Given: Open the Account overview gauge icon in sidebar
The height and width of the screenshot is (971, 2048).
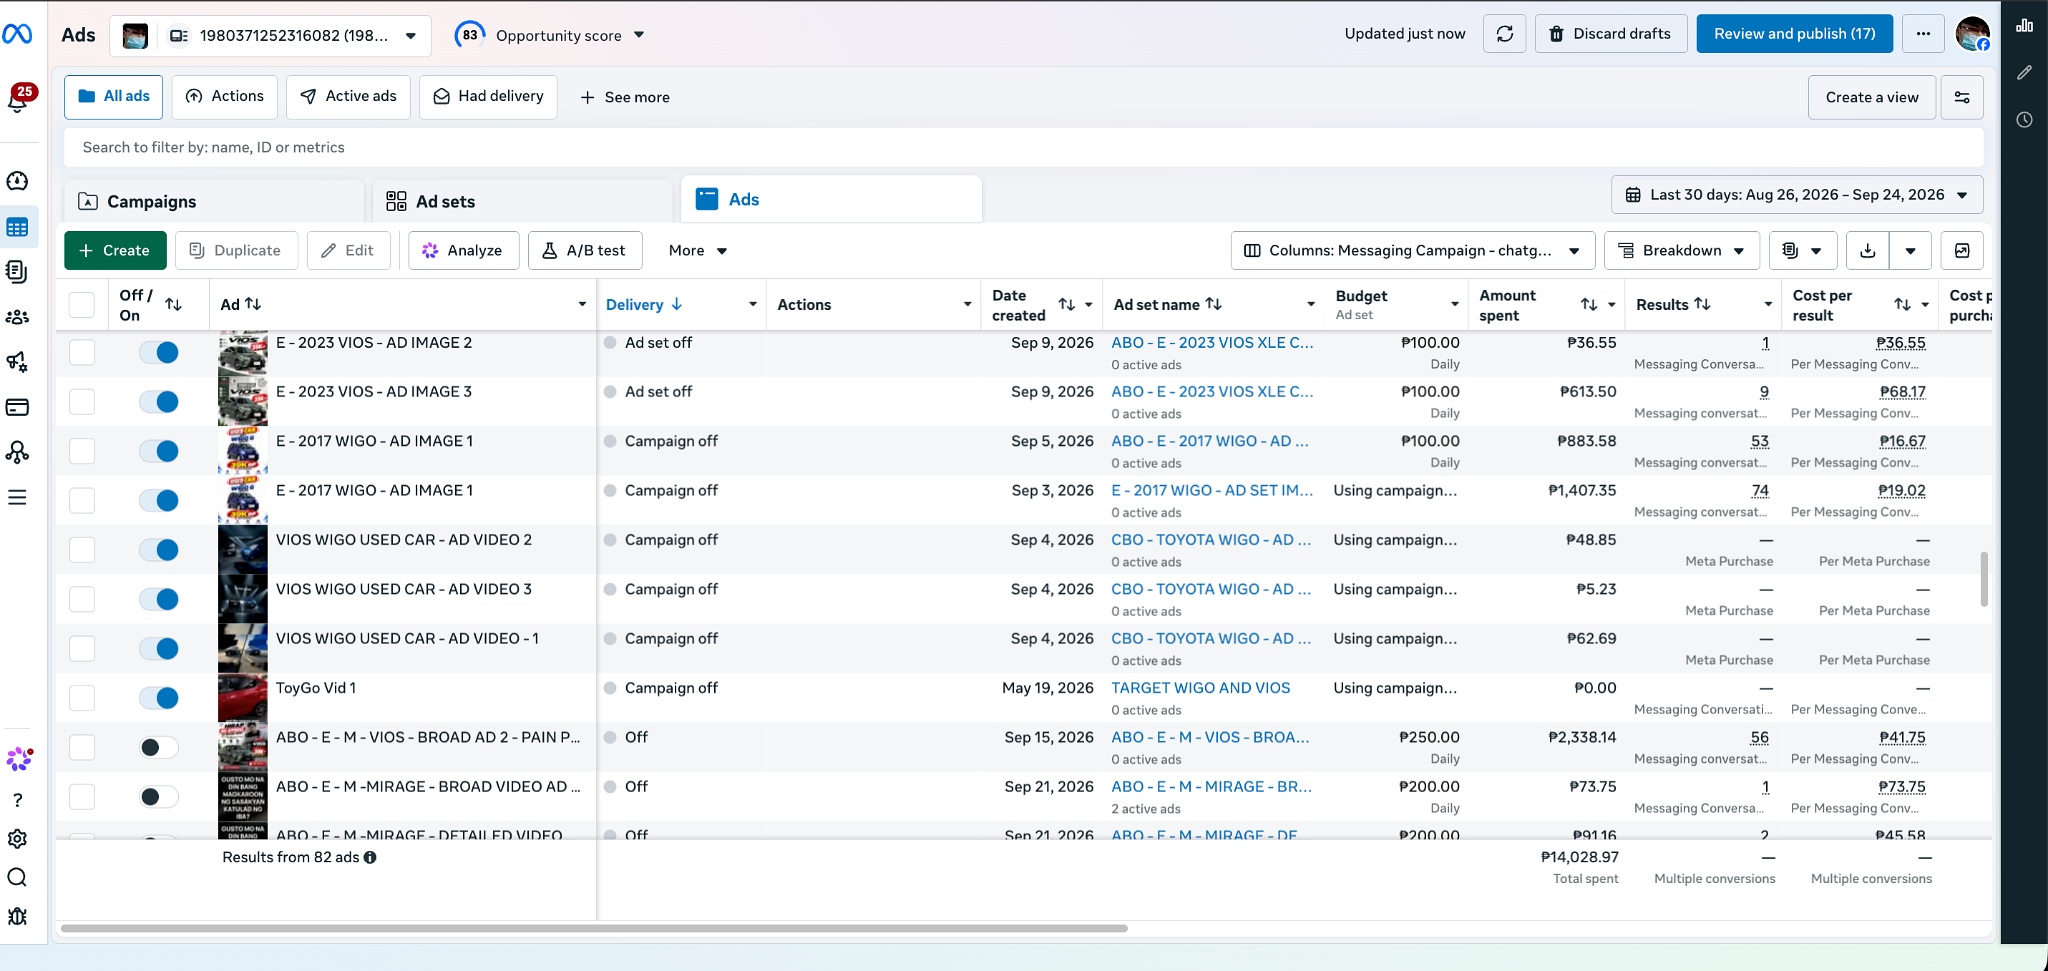Looking at the screenshot, I should (17, 181).
